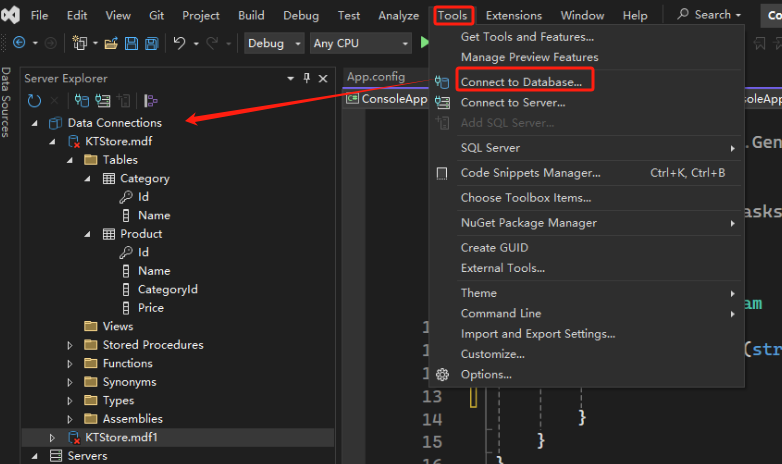This screenshot has height=464, width=782.
Task: Collapse the KTStore.mdf node
Action: [x=52, y=142]
